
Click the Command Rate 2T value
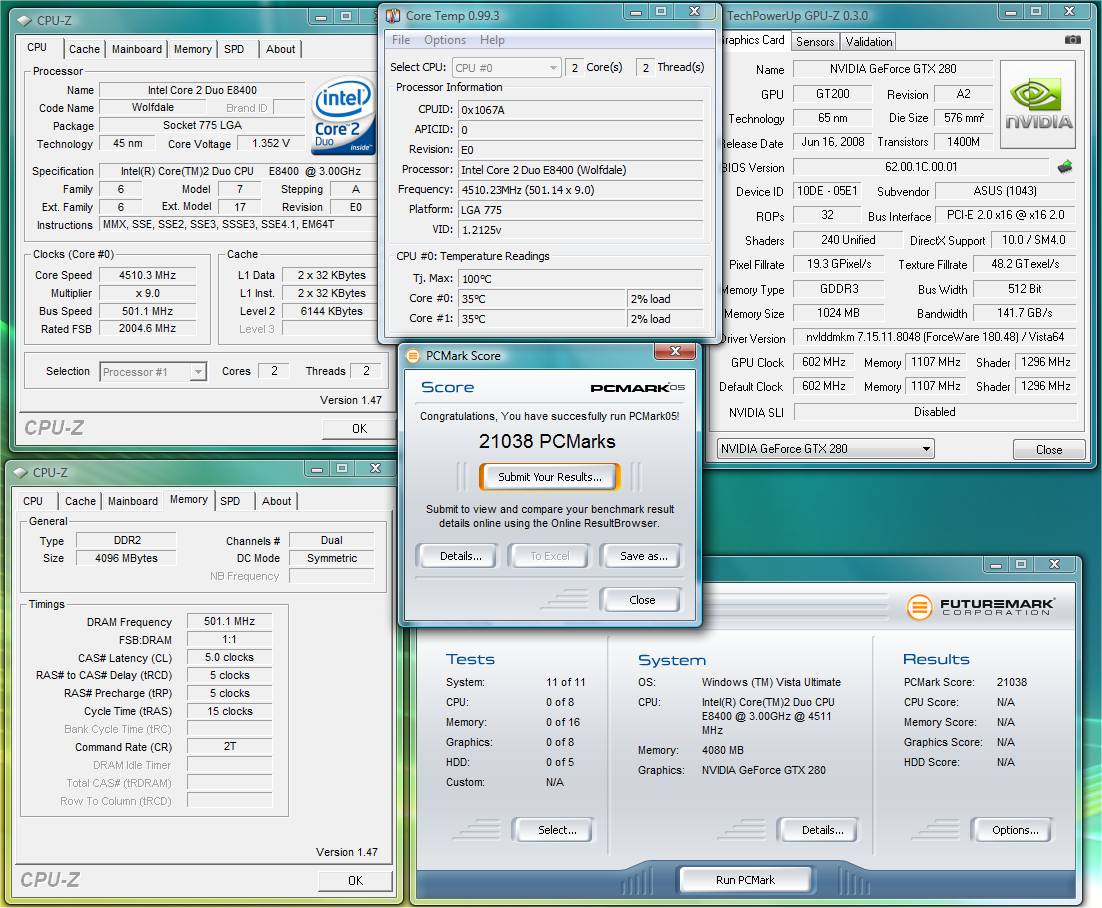click(x=230, y=746)
